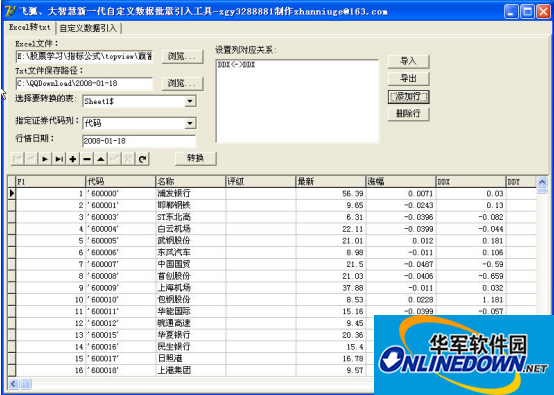554x395 pixels.
Task: Browse for the Excel file
Action: [182, 57]
